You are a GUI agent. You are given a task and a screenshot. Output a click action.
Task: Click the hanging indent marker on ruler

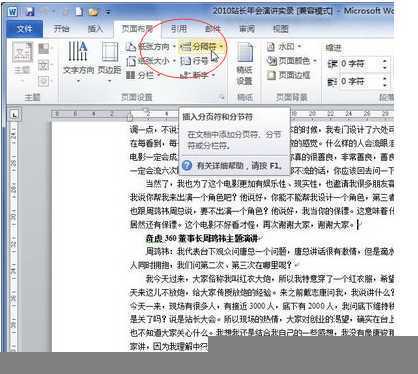point(130,117)
